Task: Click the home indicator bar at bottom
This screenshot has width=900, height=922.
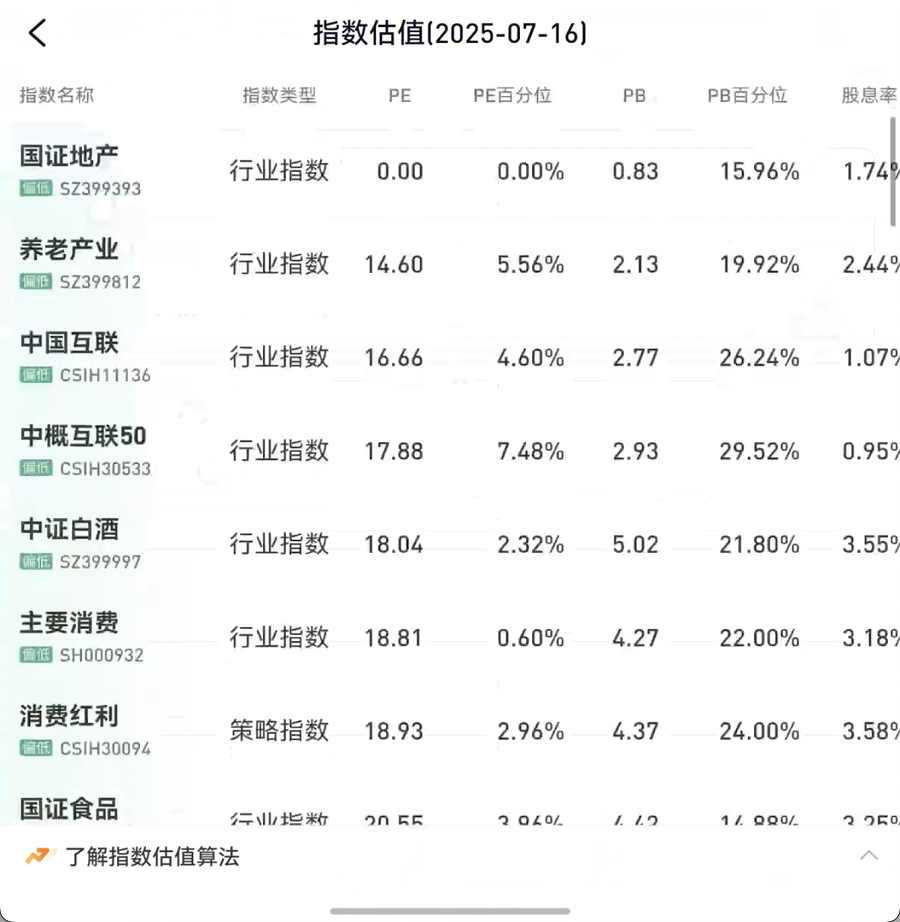Action: coord(450,911)
